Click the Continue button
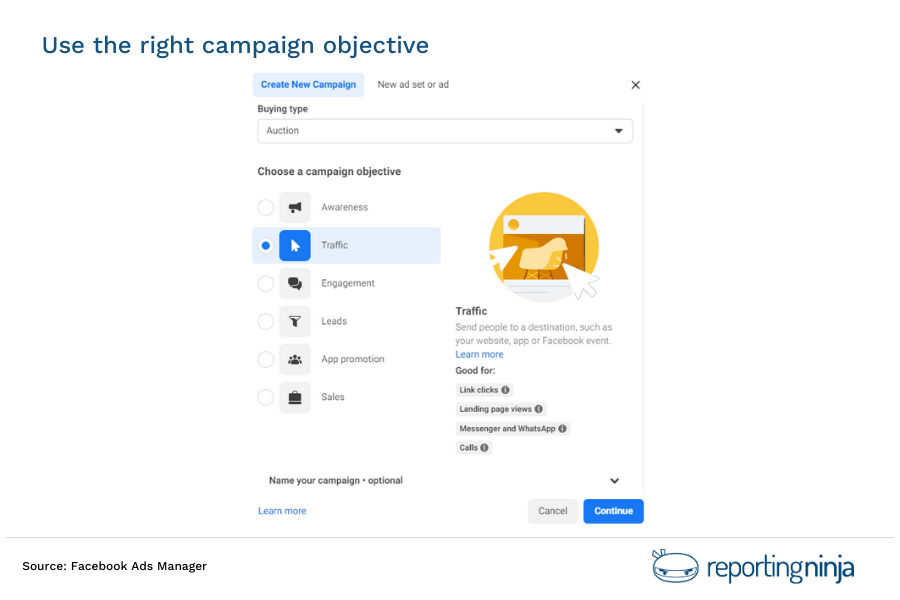The width and height of the screenshot is (900, 600). point(613,510)
